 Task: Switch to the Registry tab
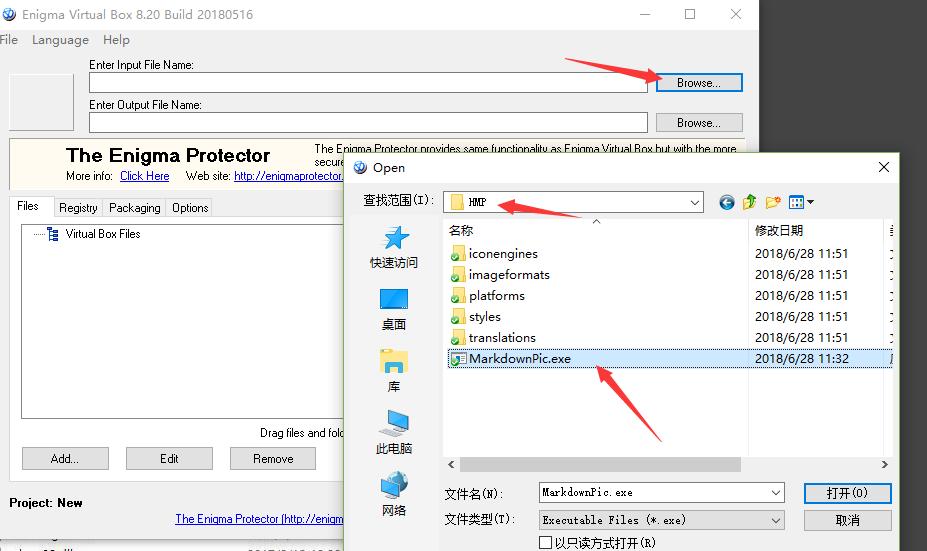tap(78, 208)
